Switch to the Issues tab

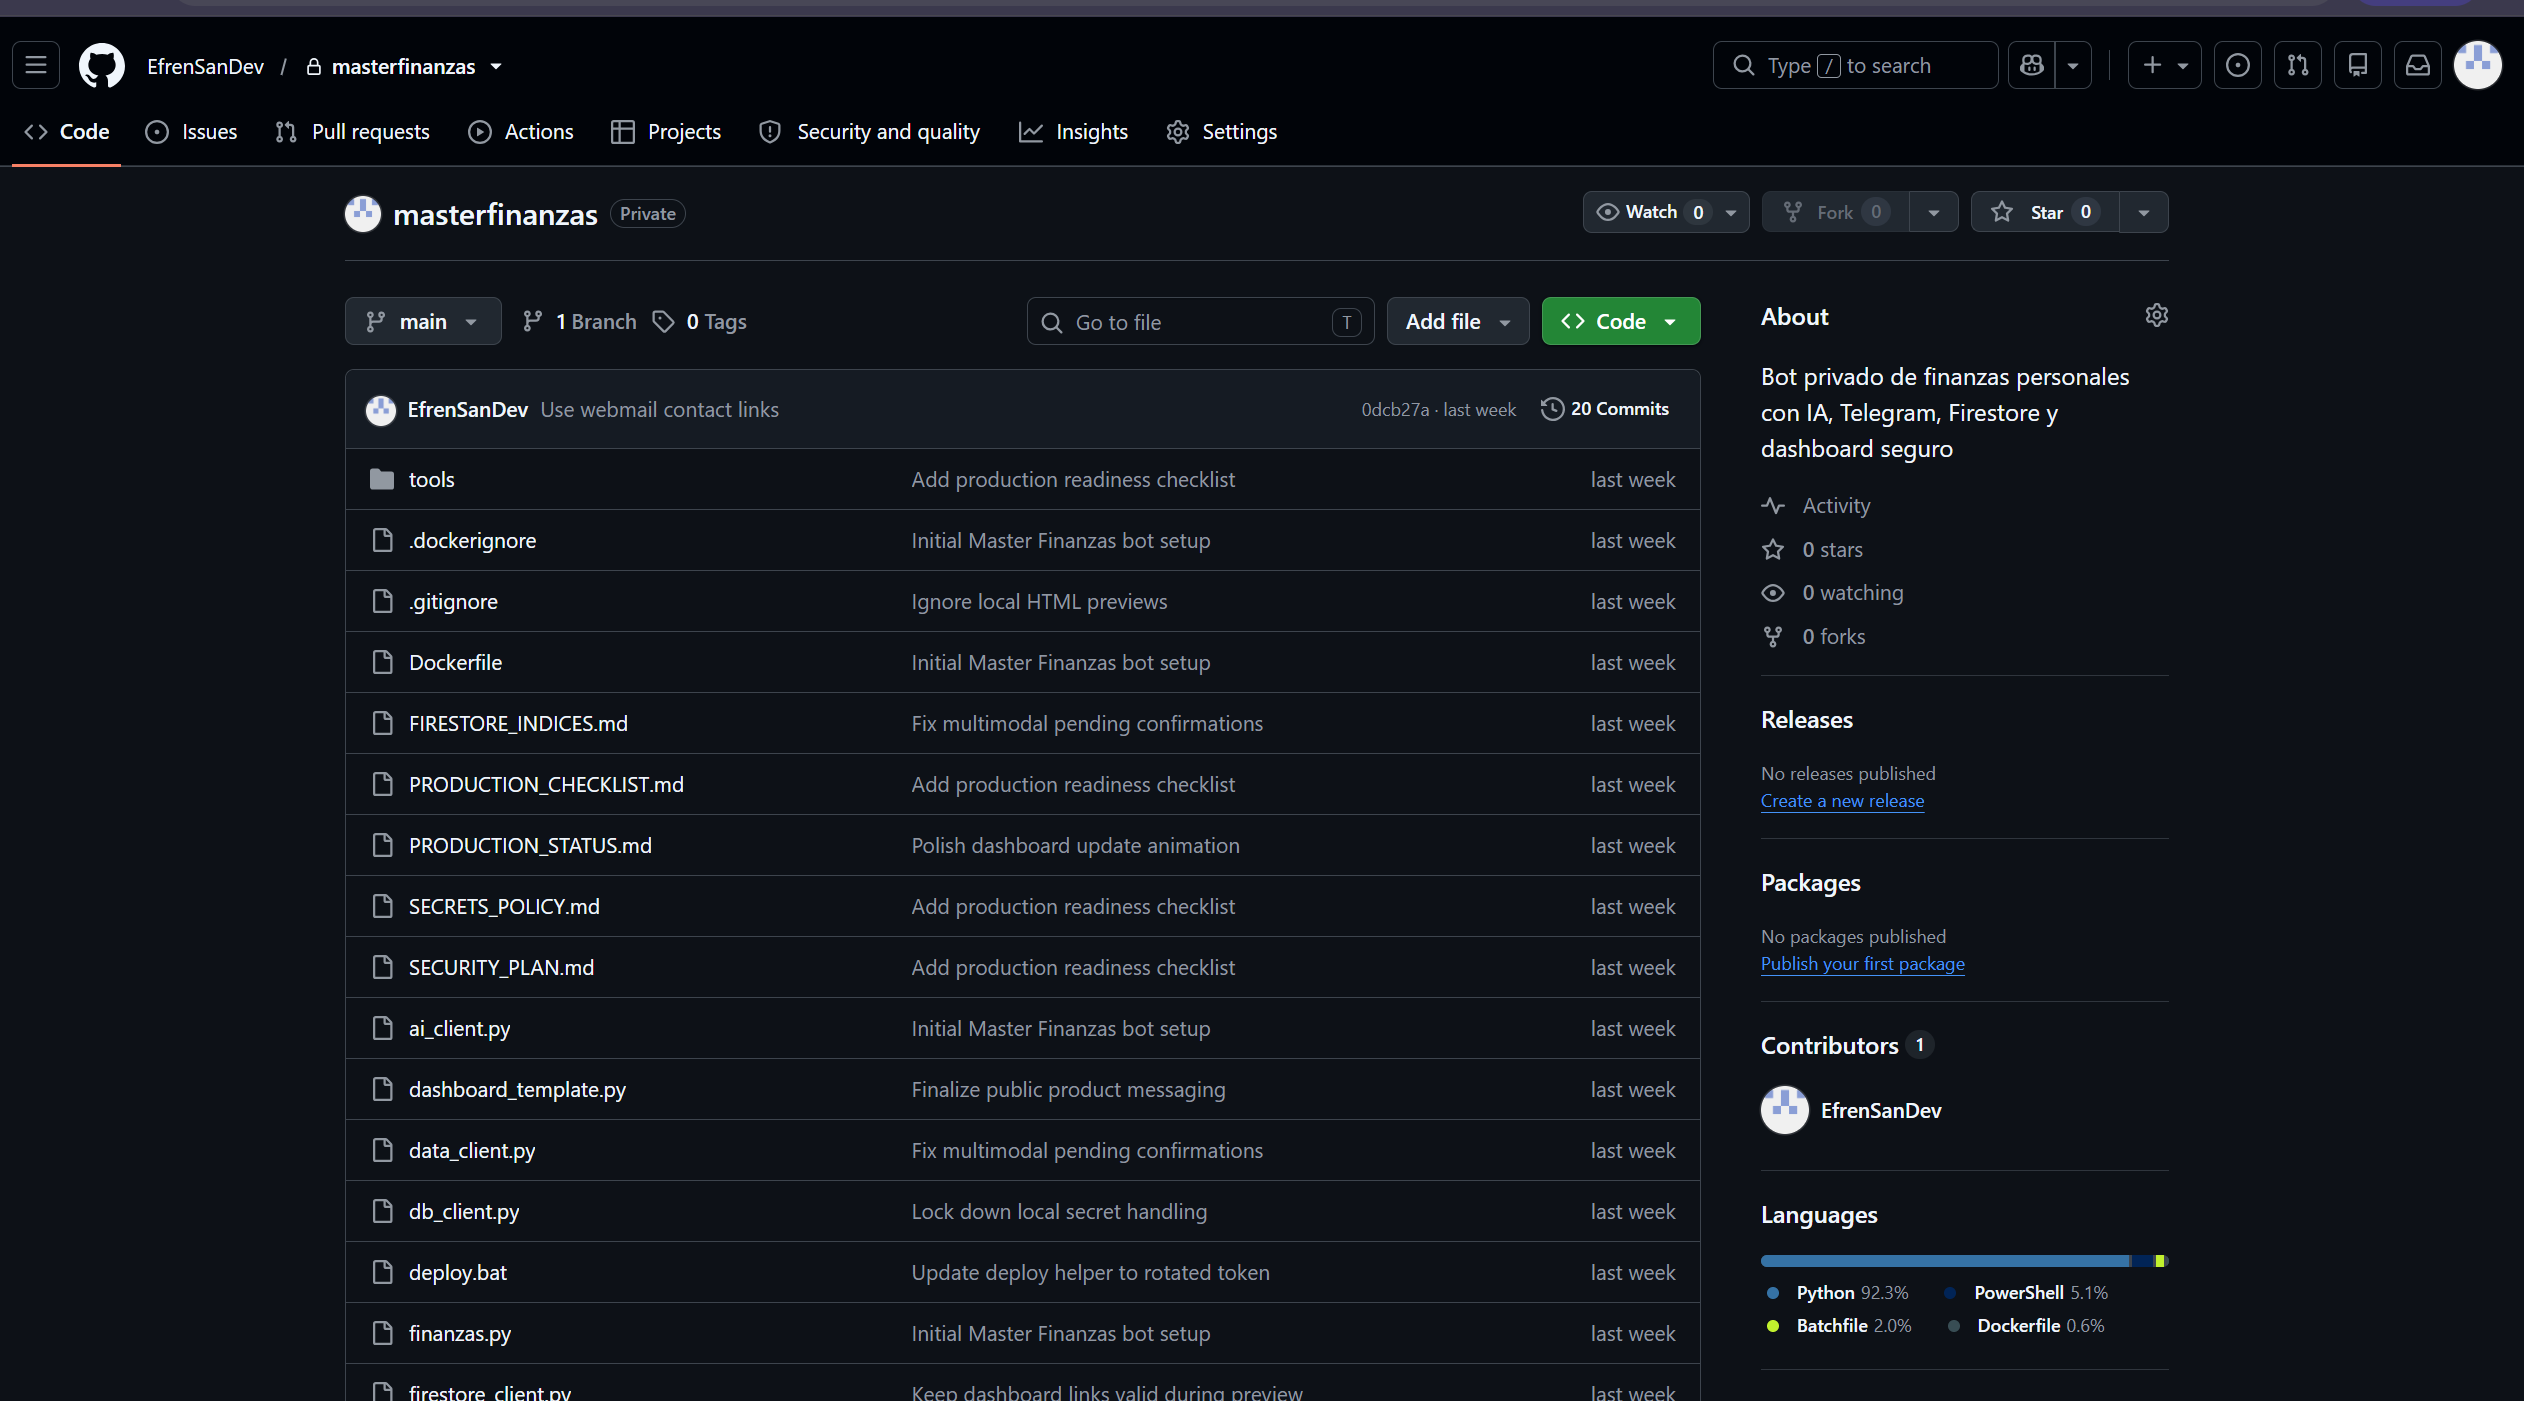point(191,132)
